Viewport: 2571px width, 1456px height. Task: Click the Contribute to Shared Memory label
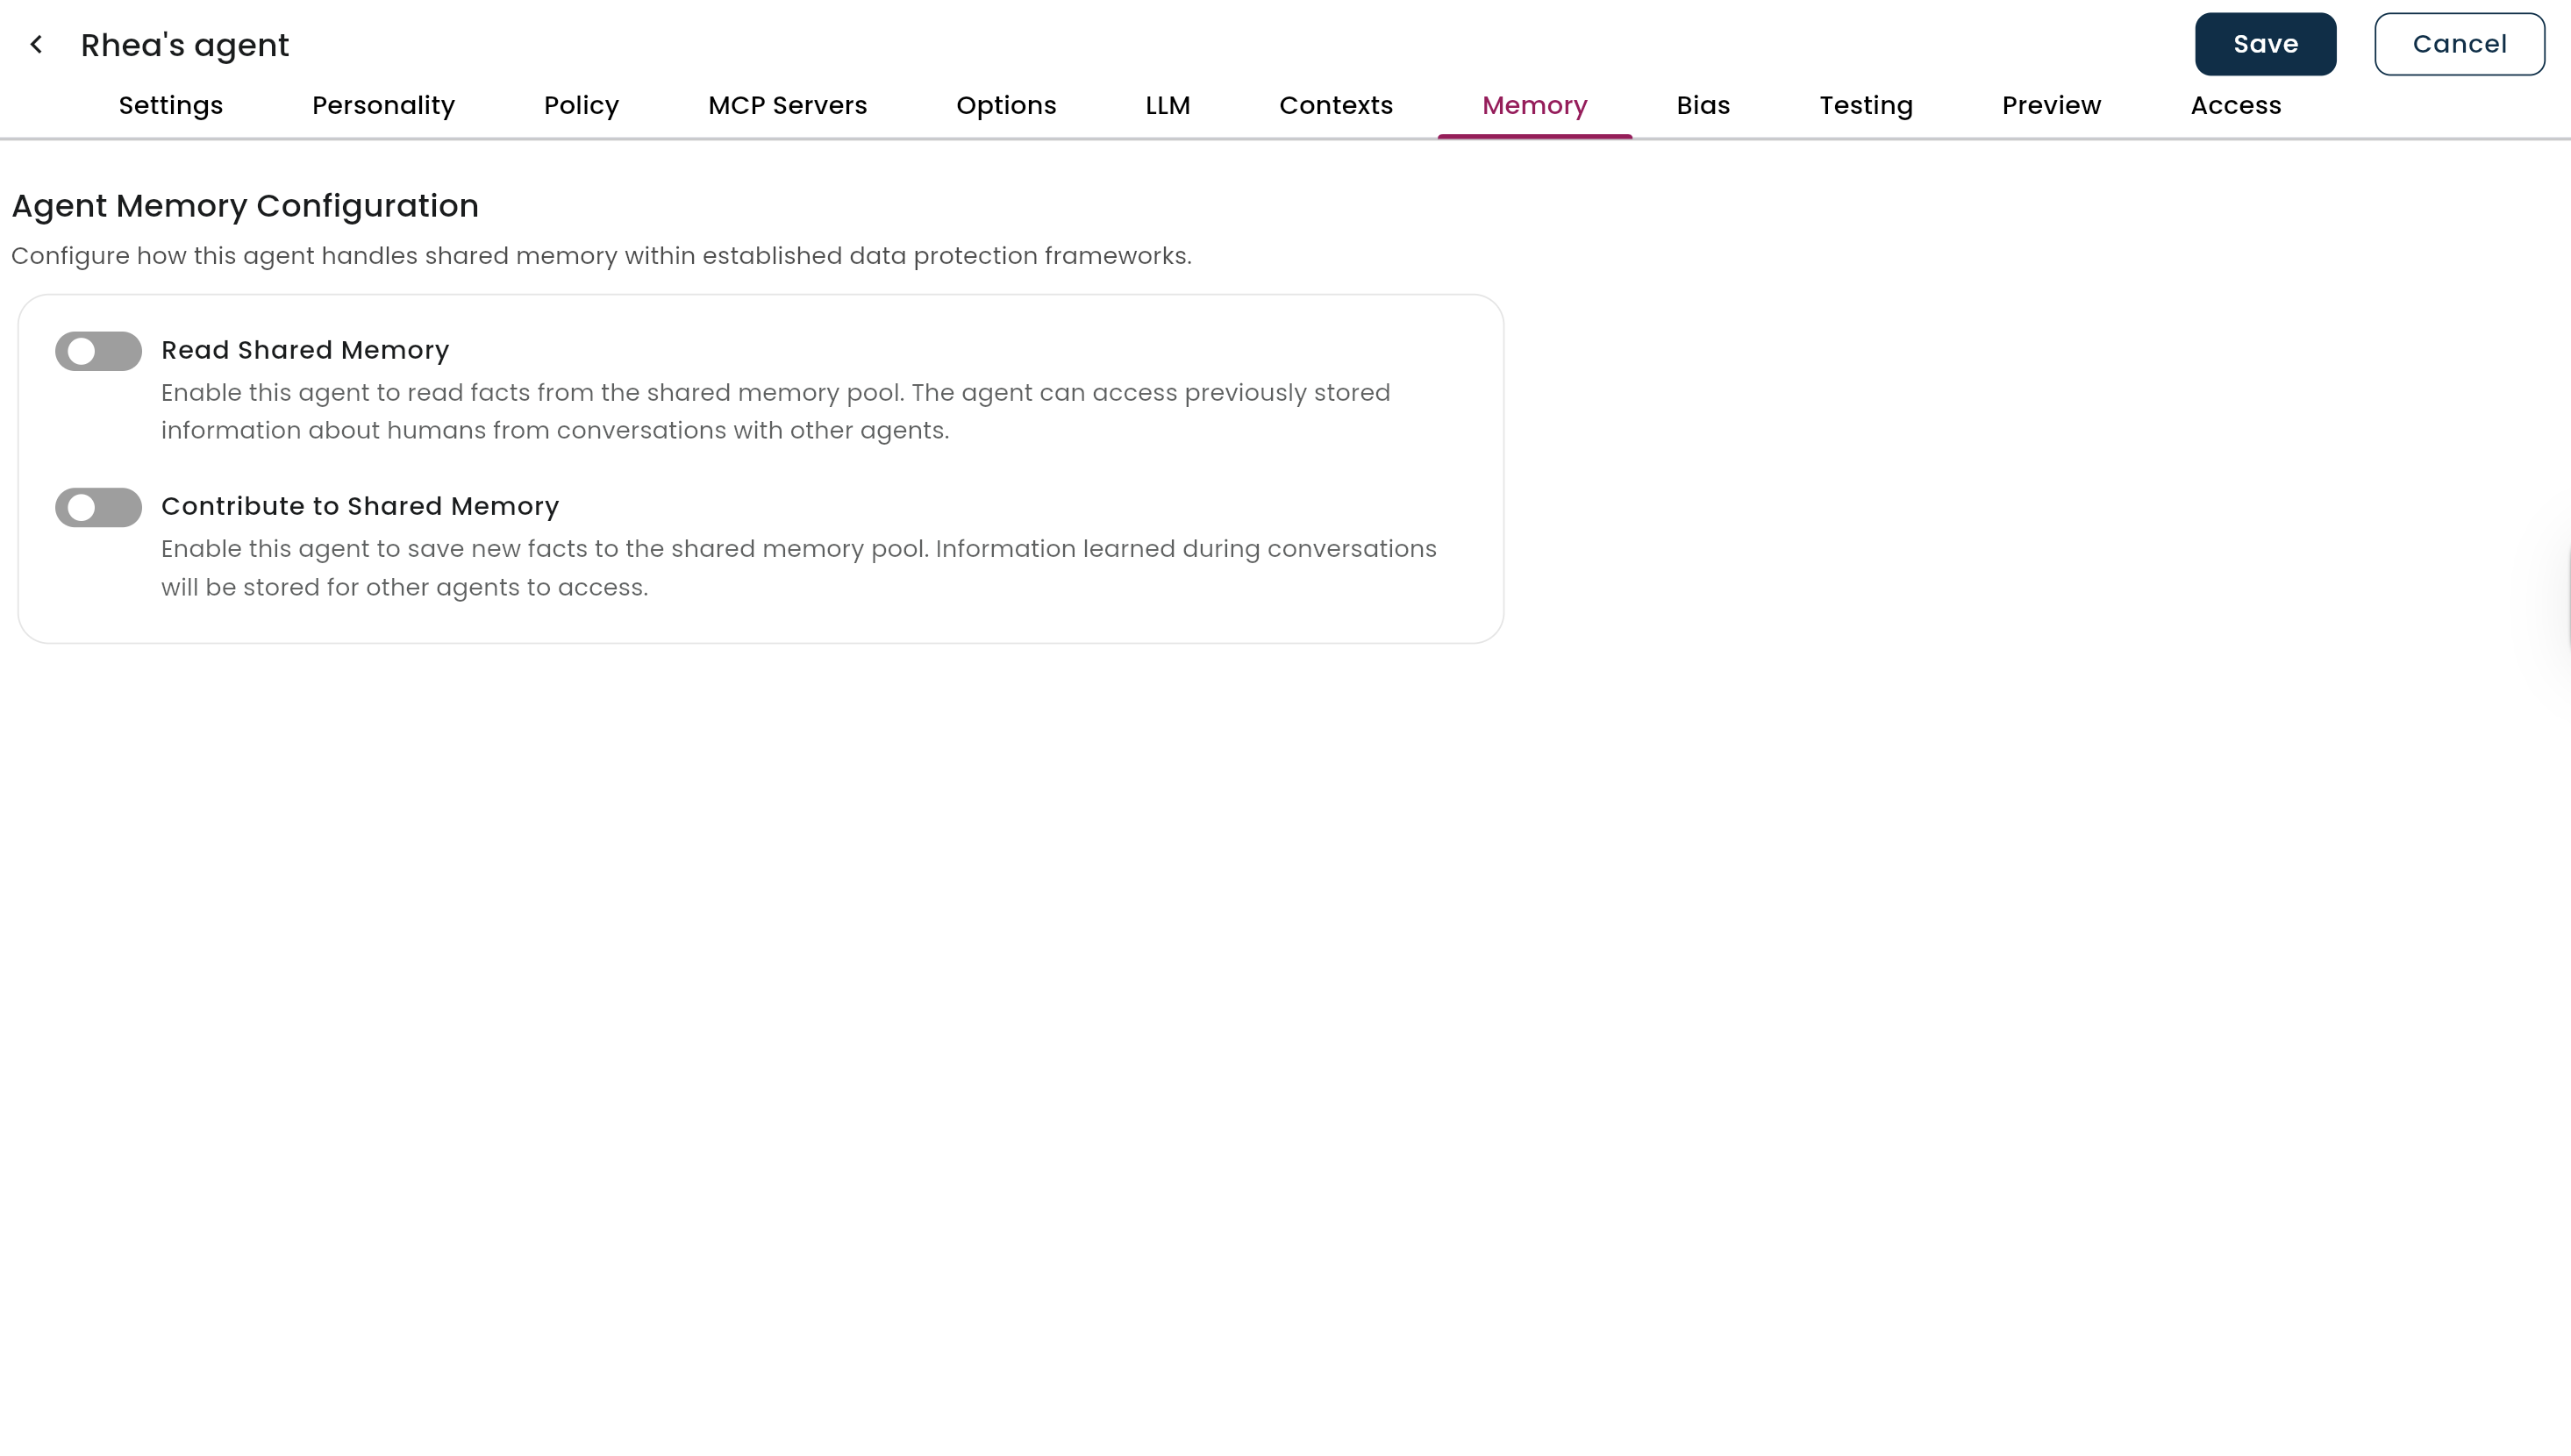click(x=360, y=506)
